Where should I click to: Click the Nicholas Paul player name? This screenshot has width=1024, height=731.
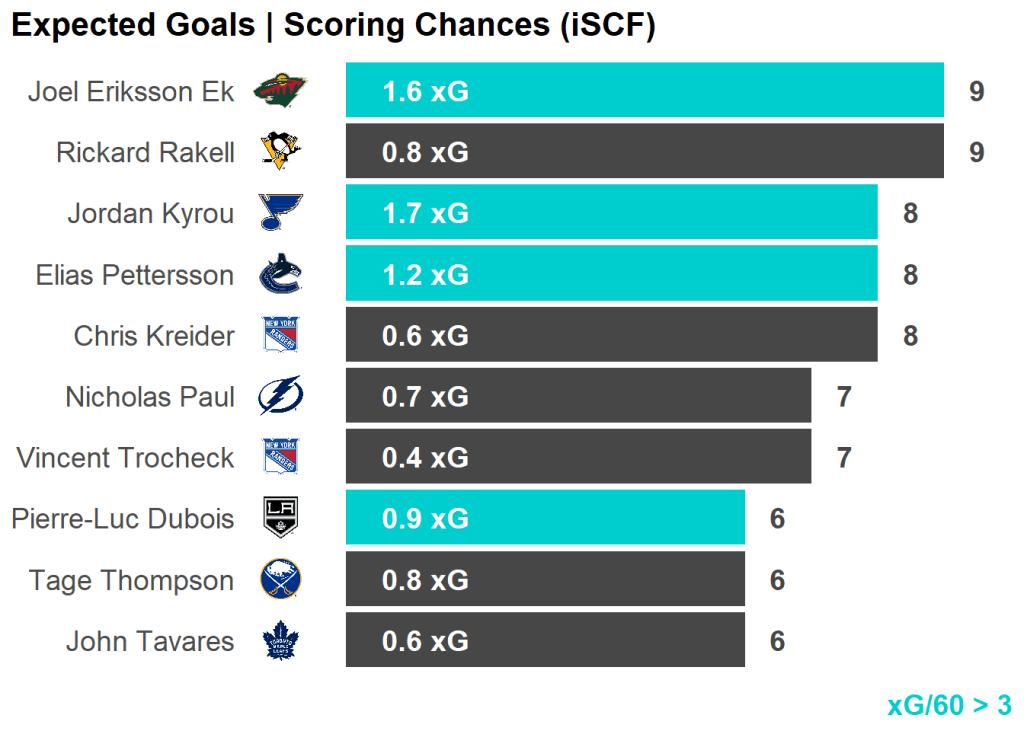(x=150, y=397)
